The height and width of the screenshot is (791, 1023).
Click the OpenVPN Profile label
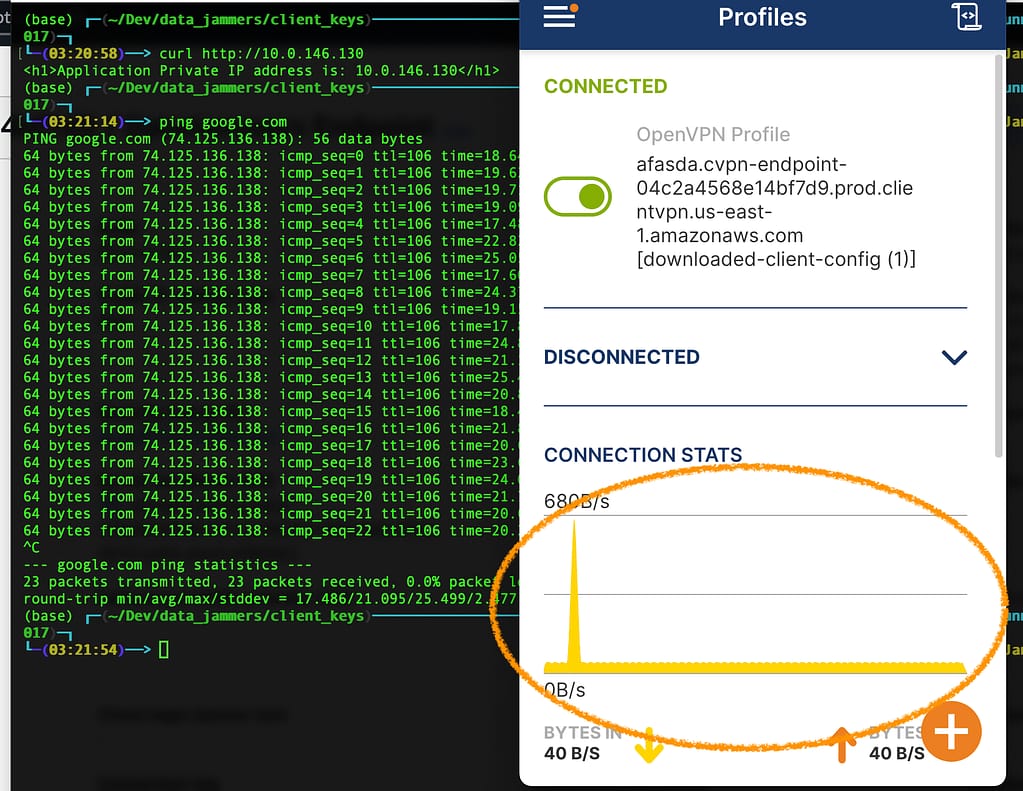(x=713, y=134)
